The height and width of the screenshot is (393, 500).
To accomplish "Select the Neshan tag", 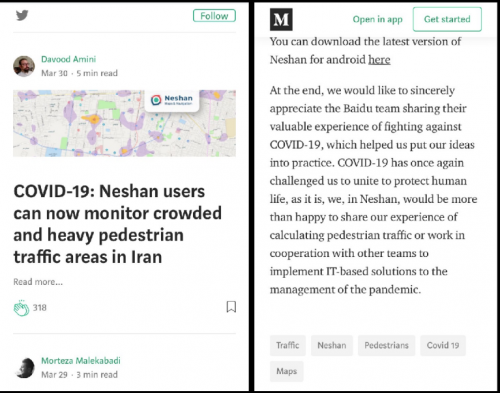I will (332, 345).
